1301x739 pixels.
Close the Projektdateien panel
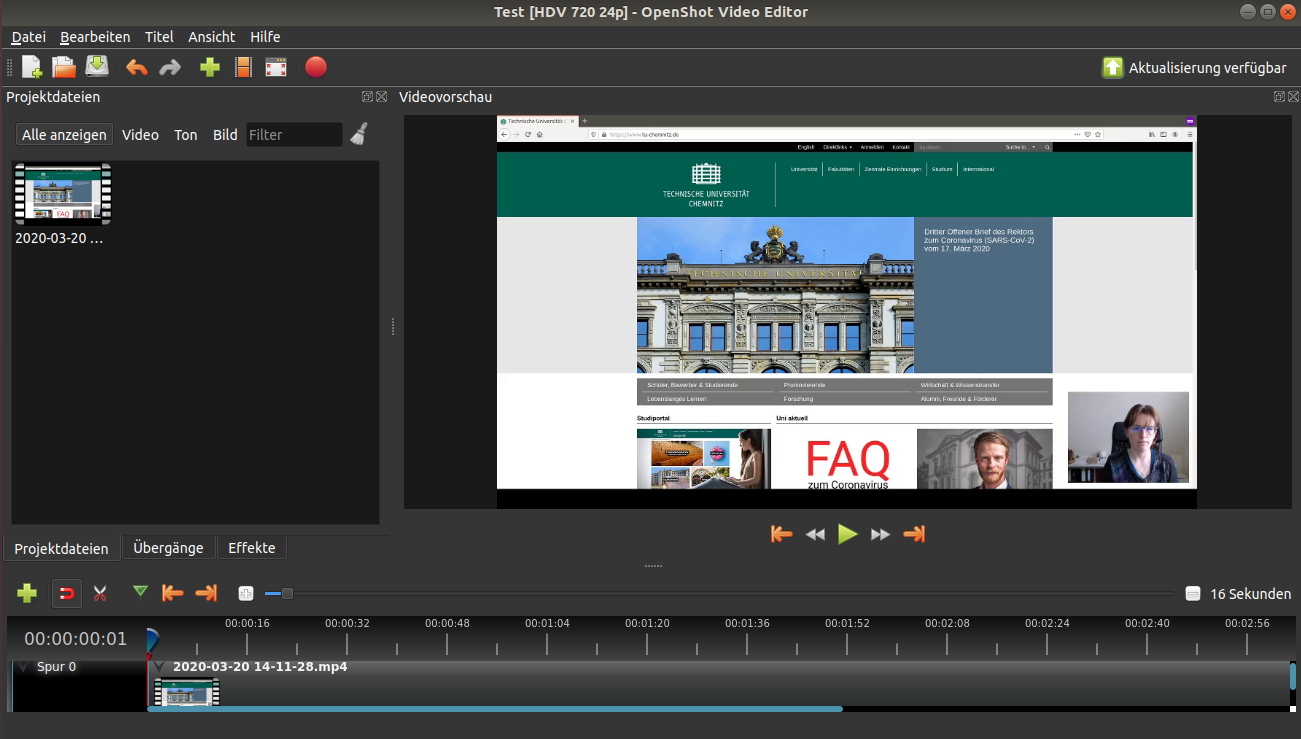380,97
